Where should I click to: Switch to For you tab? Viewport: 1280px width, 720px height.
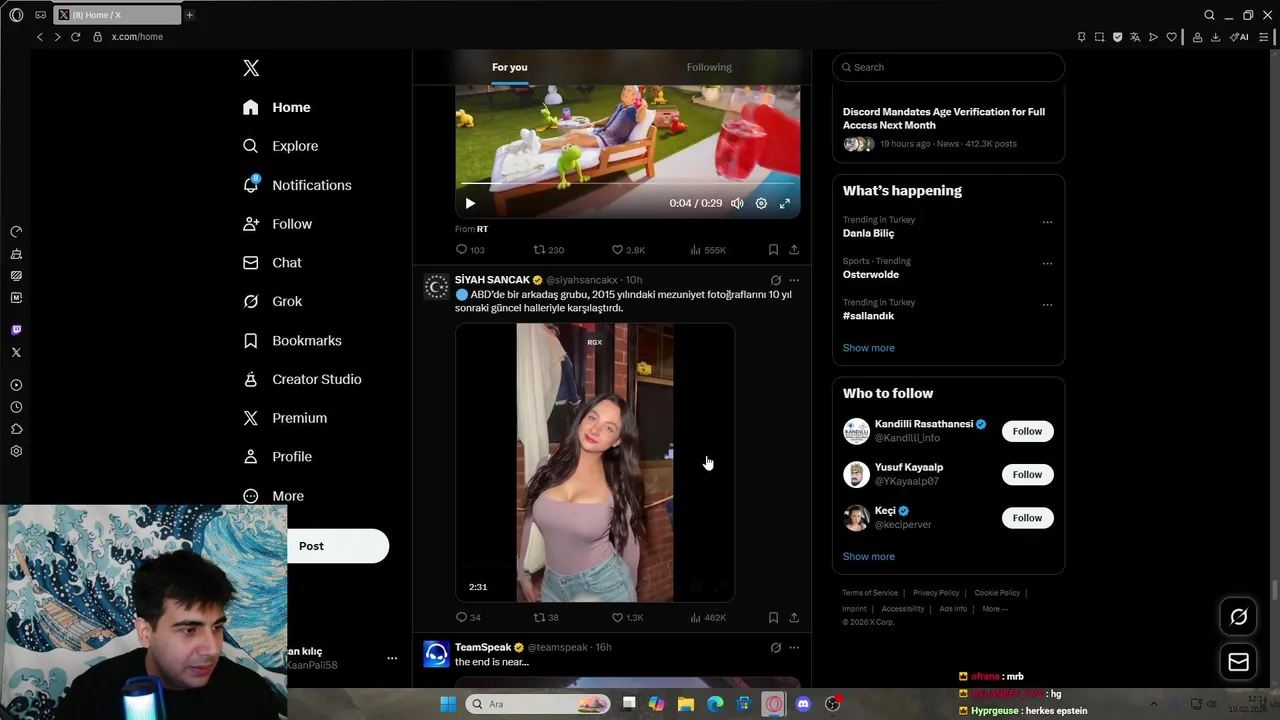509,67
